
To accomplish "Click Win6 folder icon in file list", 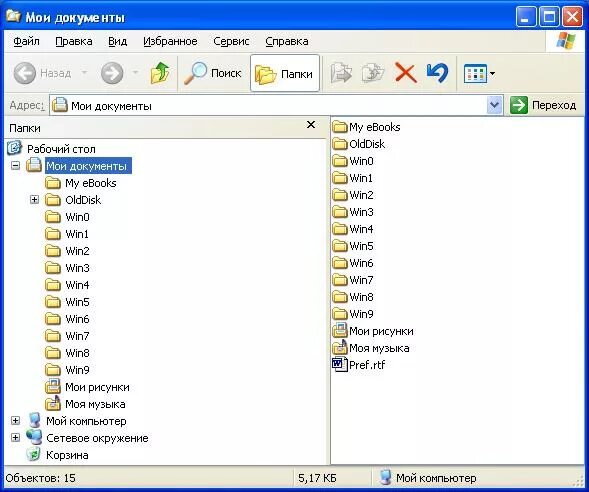I will click(x=340, y=263).
